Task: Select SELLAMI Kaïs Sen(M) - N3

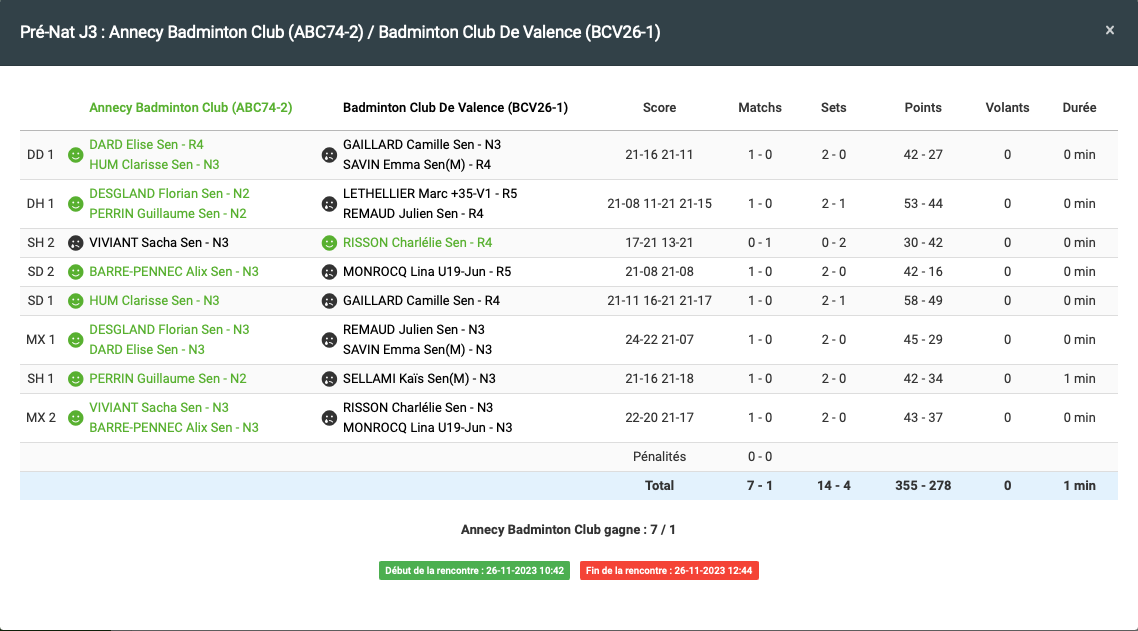Action: 419,378
